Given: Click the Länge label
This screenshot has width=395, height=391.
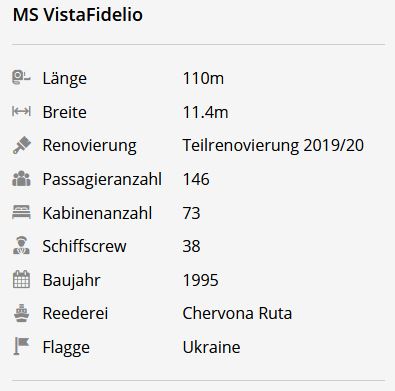Looking at the screenshot, I should click(65, 79).
